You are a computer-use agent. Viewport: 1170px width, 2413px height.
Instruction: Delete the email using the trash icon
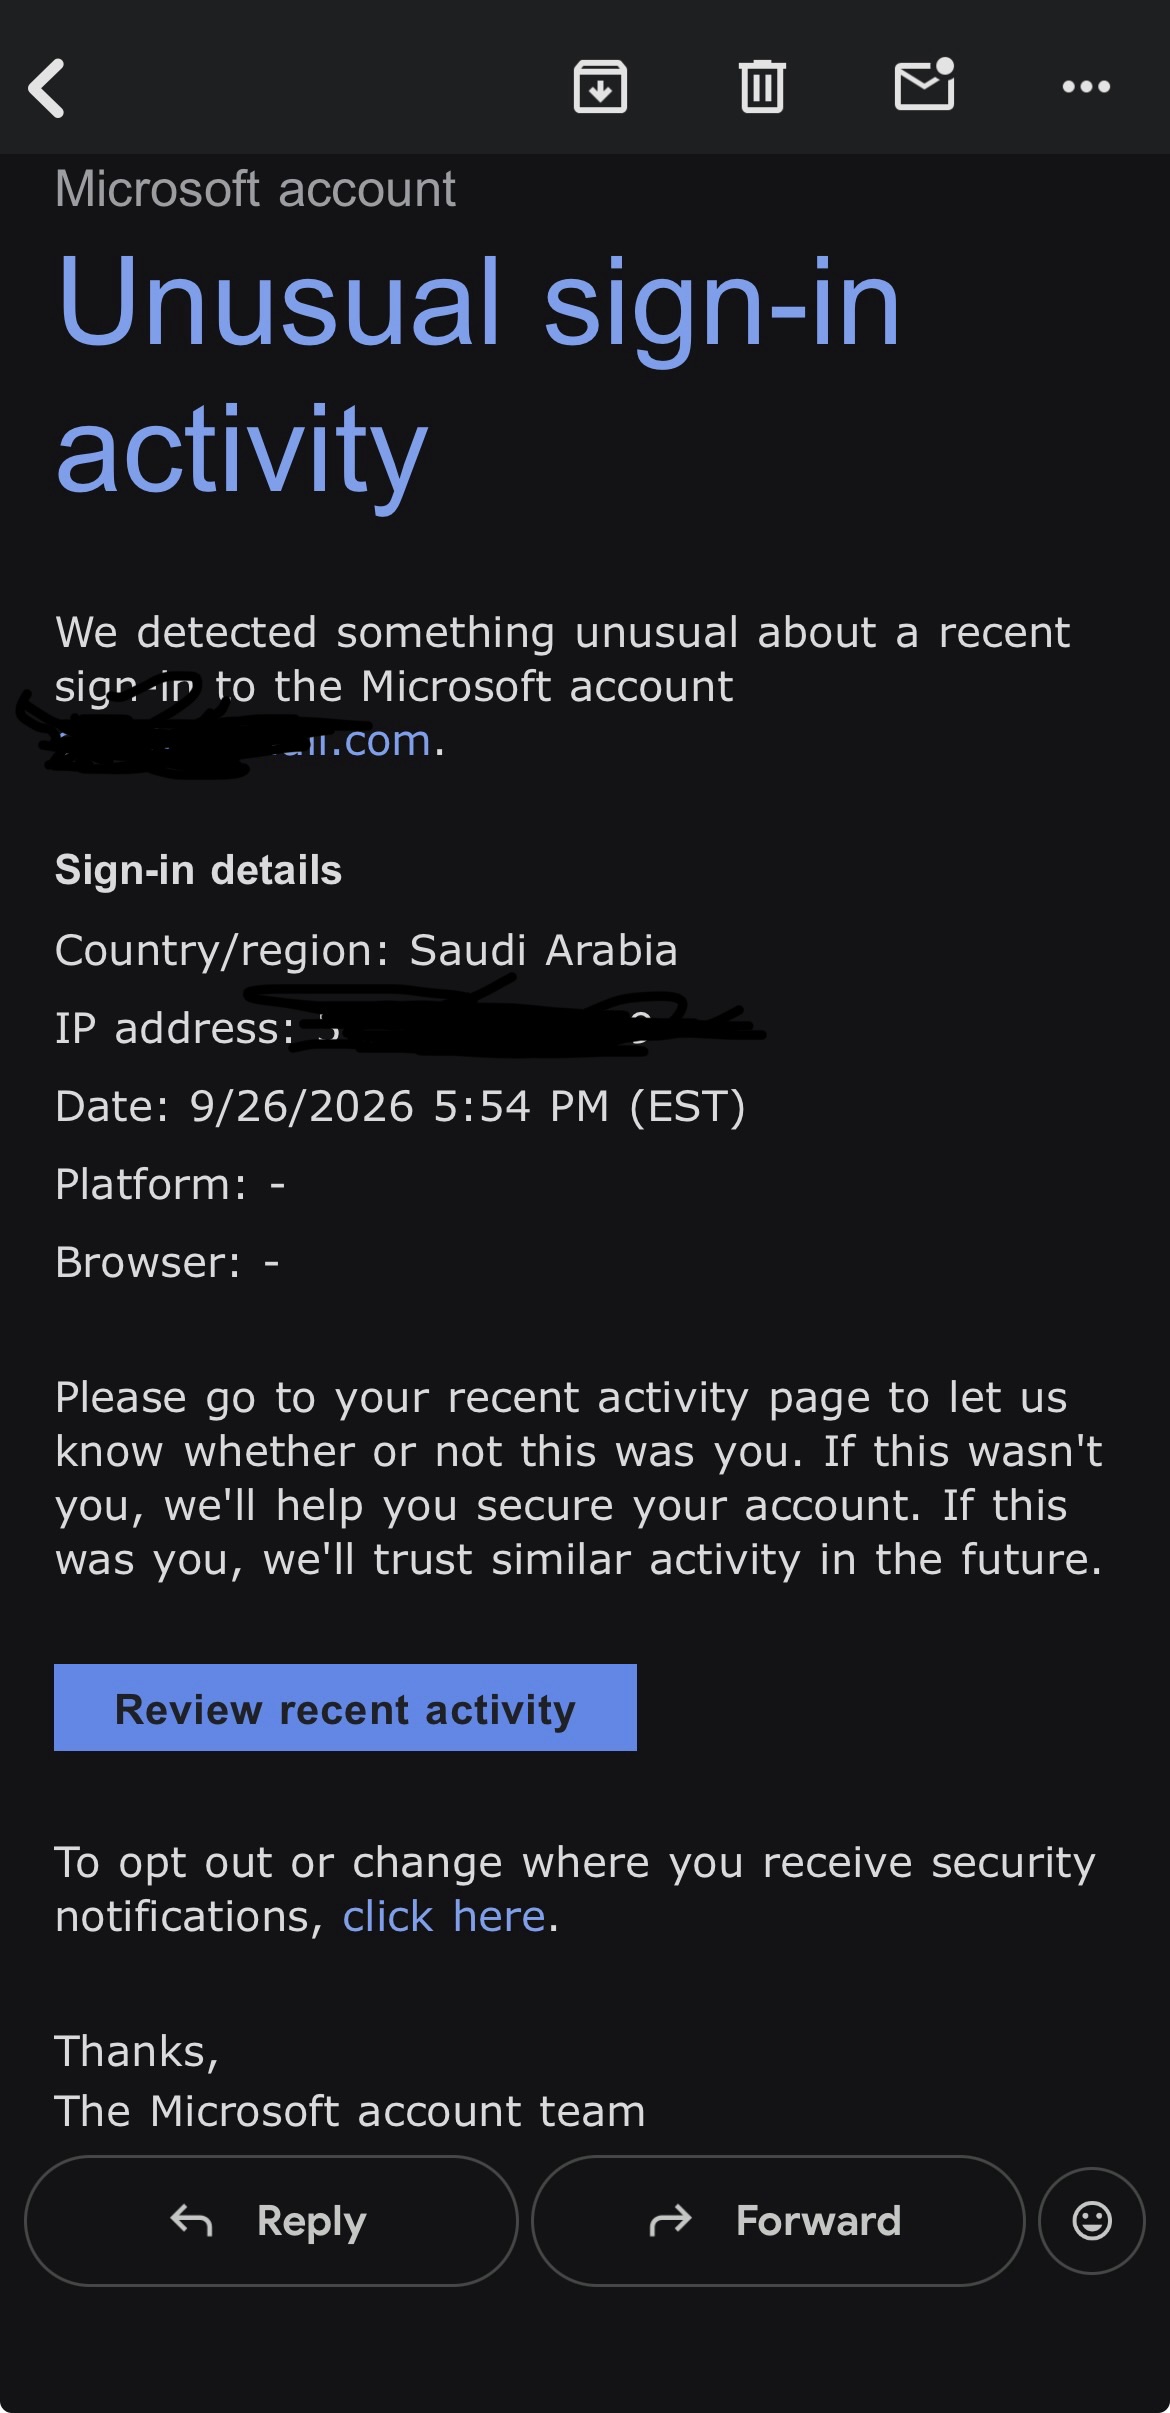click(762, 87)
